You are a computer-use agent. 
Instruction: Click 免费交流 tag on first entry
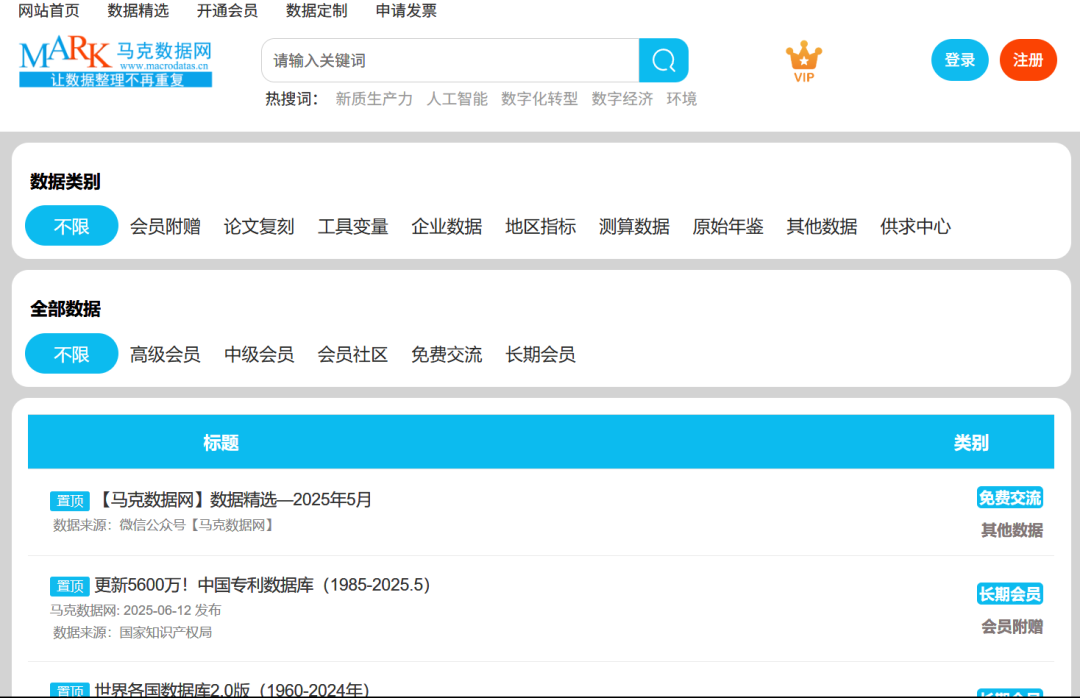click(x=1009, y=498)
